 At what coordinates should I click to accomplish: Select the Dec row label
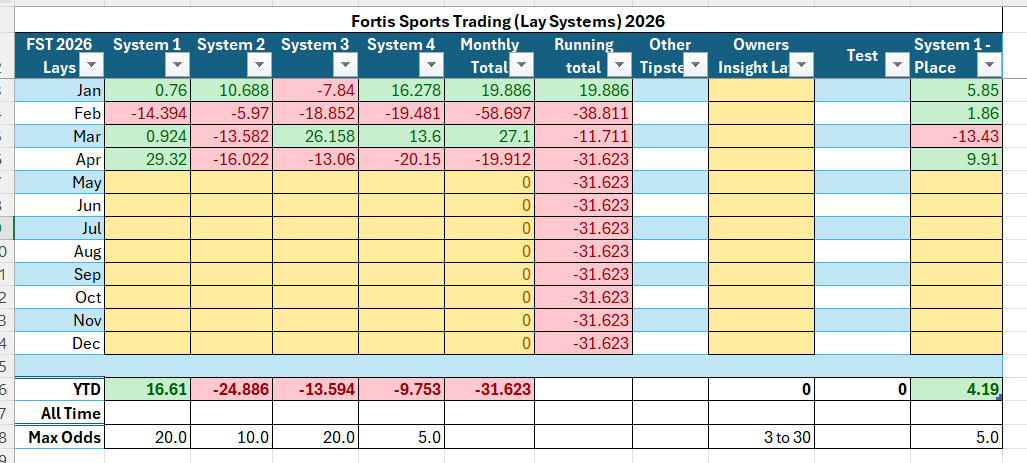pyautogui.click(x=60, y=343)
